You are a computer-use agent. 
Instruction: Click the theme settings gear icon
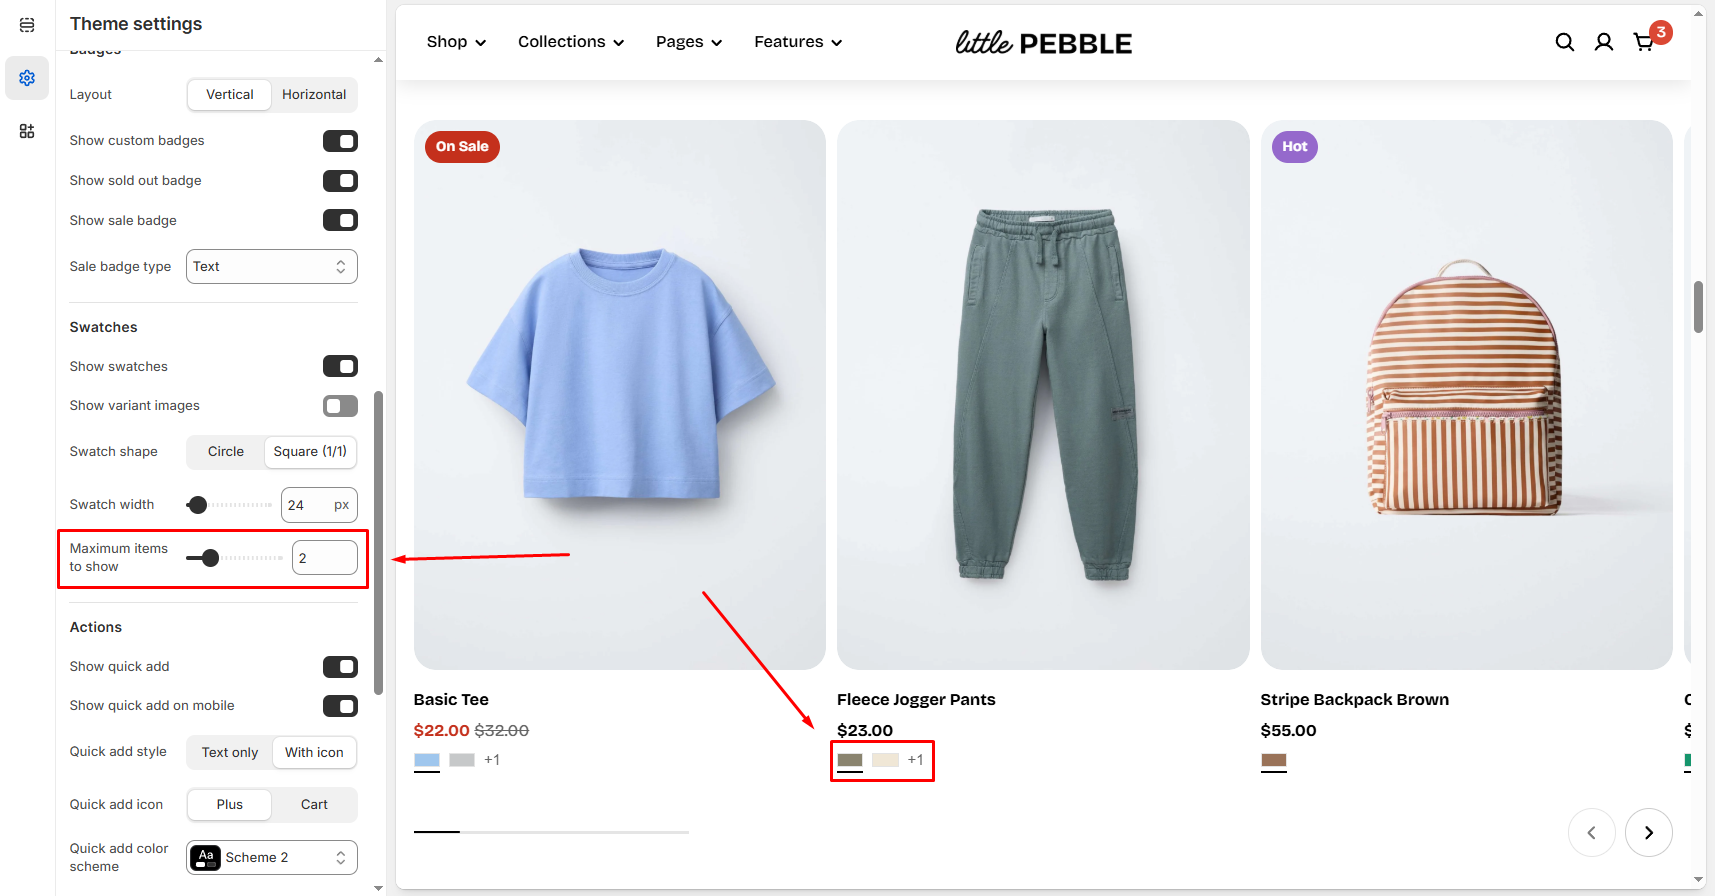click(x=27, y=78)
